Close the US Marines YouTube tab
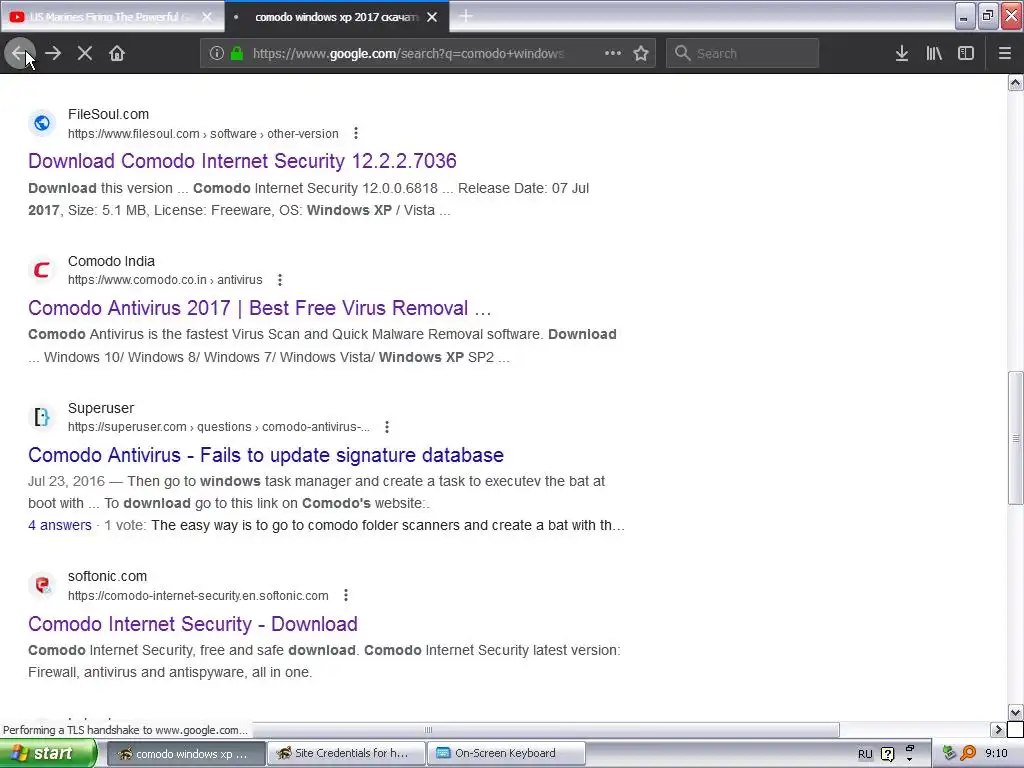 (206, 17)
